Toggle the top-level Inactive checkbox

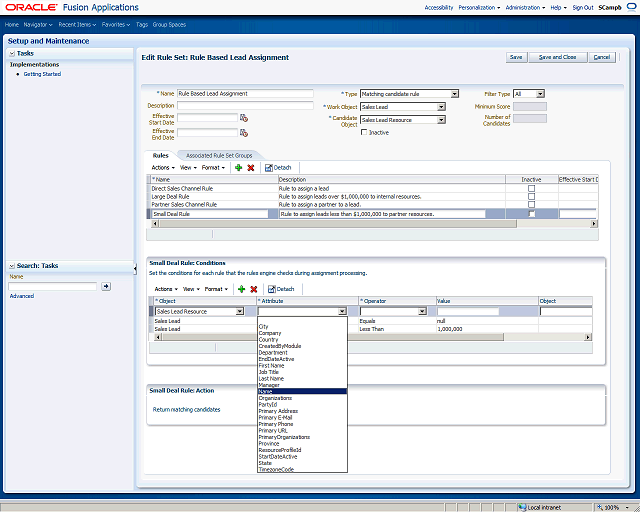click(x=364, y=132)
